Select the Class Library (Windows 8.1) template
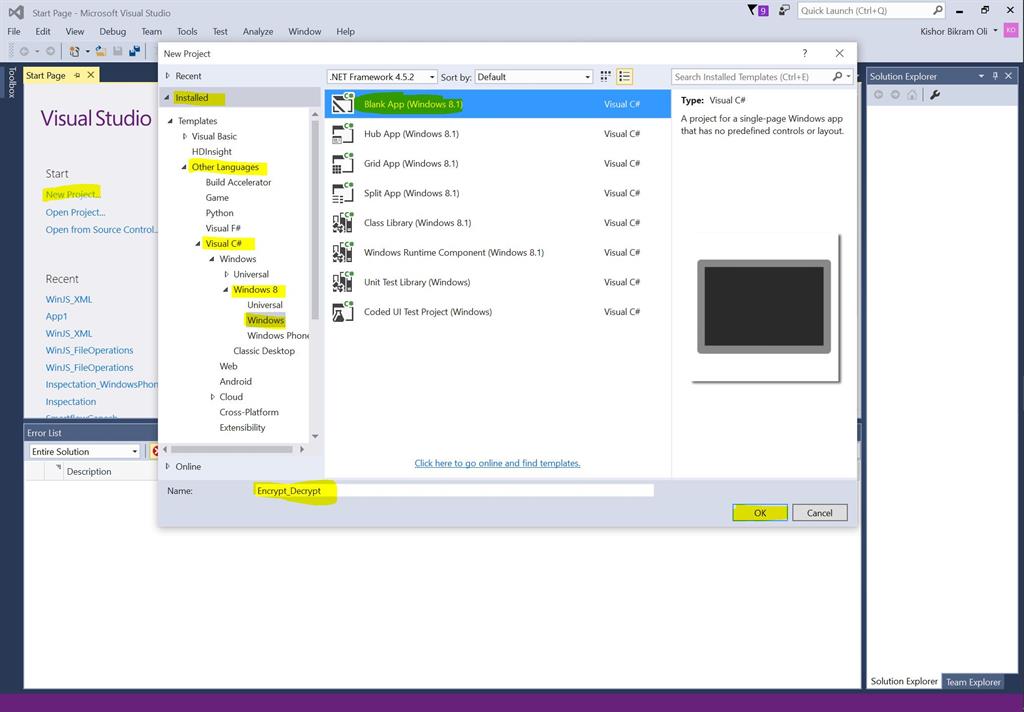 coord(497,223)
